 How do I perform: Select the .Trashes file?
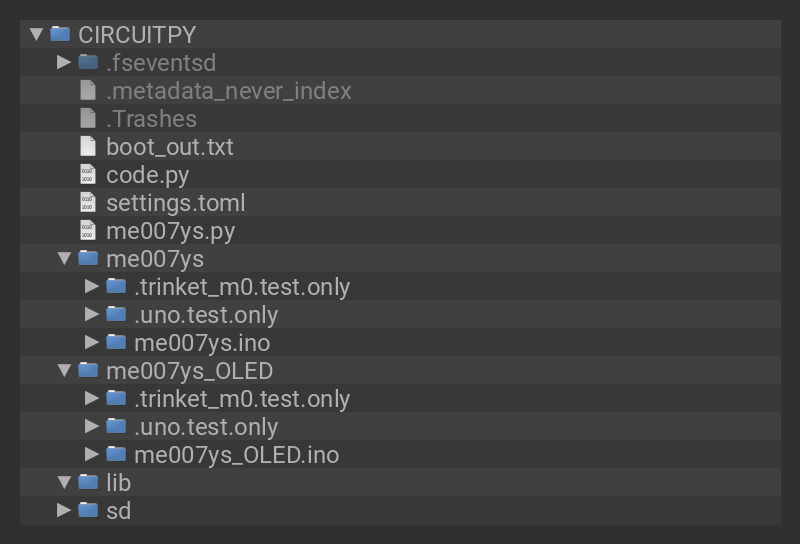pos(151,119)
